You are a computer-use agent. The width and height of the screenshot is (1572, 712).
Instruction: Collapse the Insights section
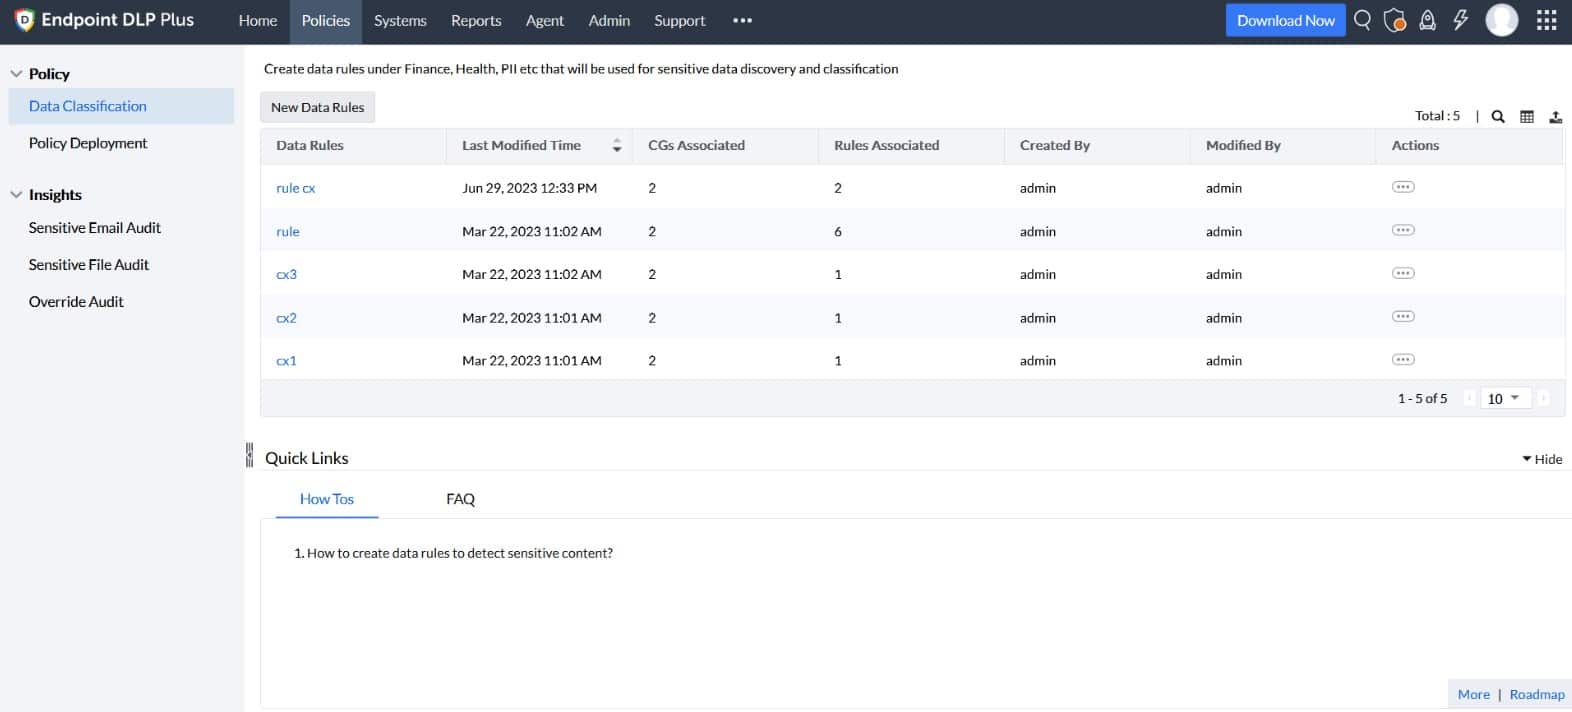pos(16,195)
